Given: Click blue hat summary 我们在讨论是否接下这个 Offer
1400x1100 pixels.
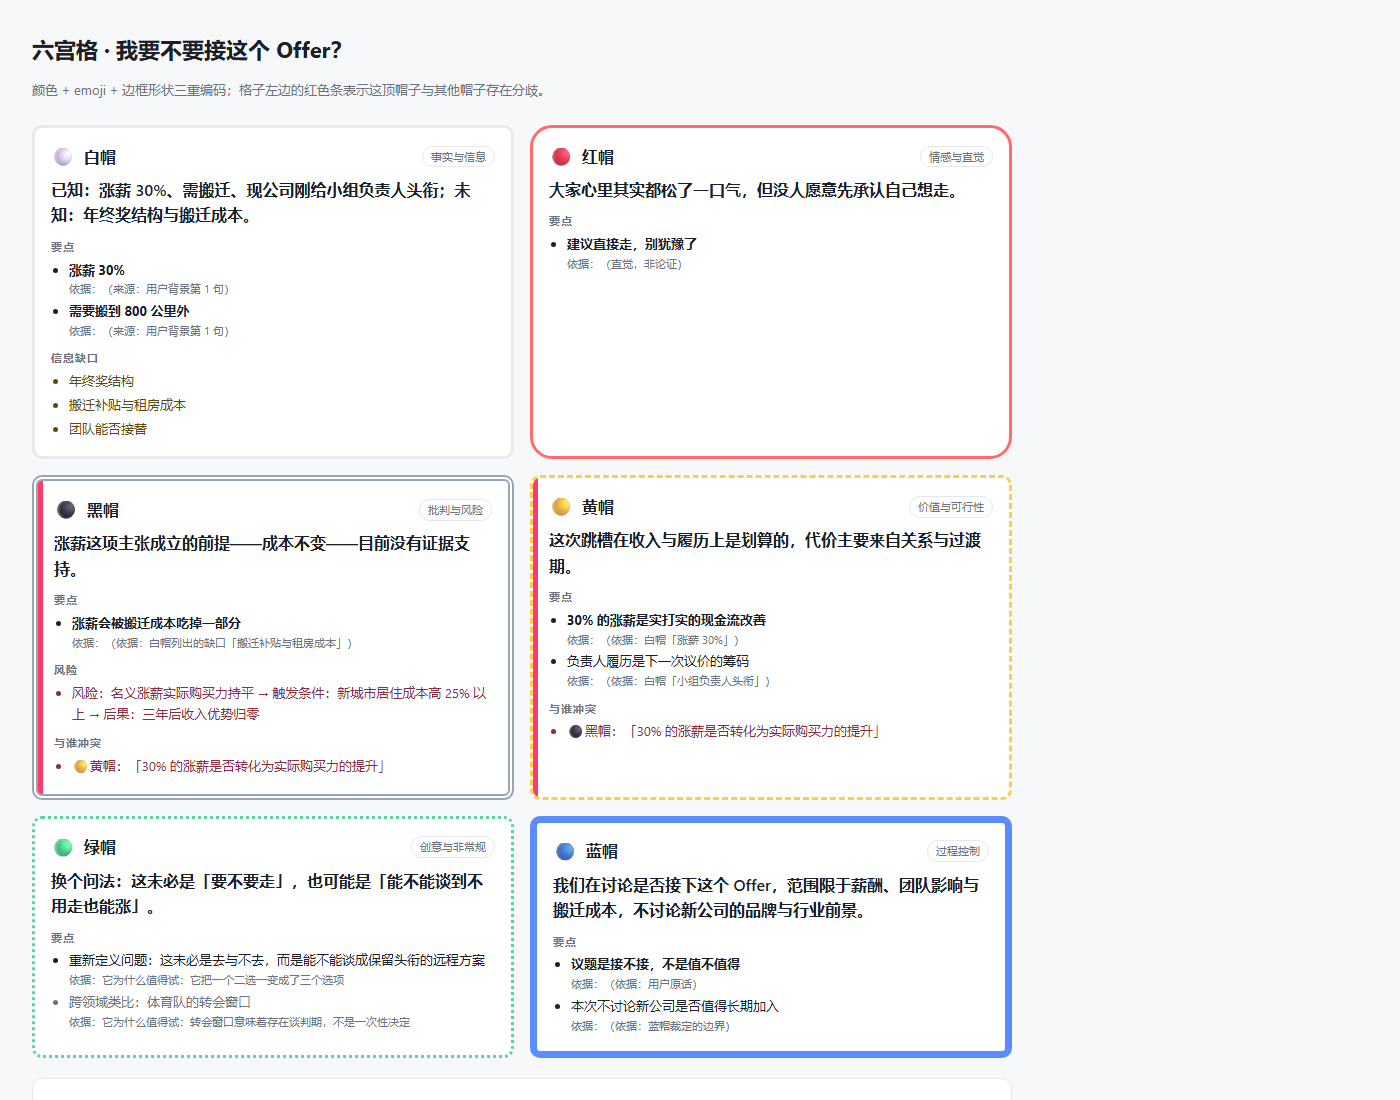Looking at the screenshot, I should tap(766, 898).
